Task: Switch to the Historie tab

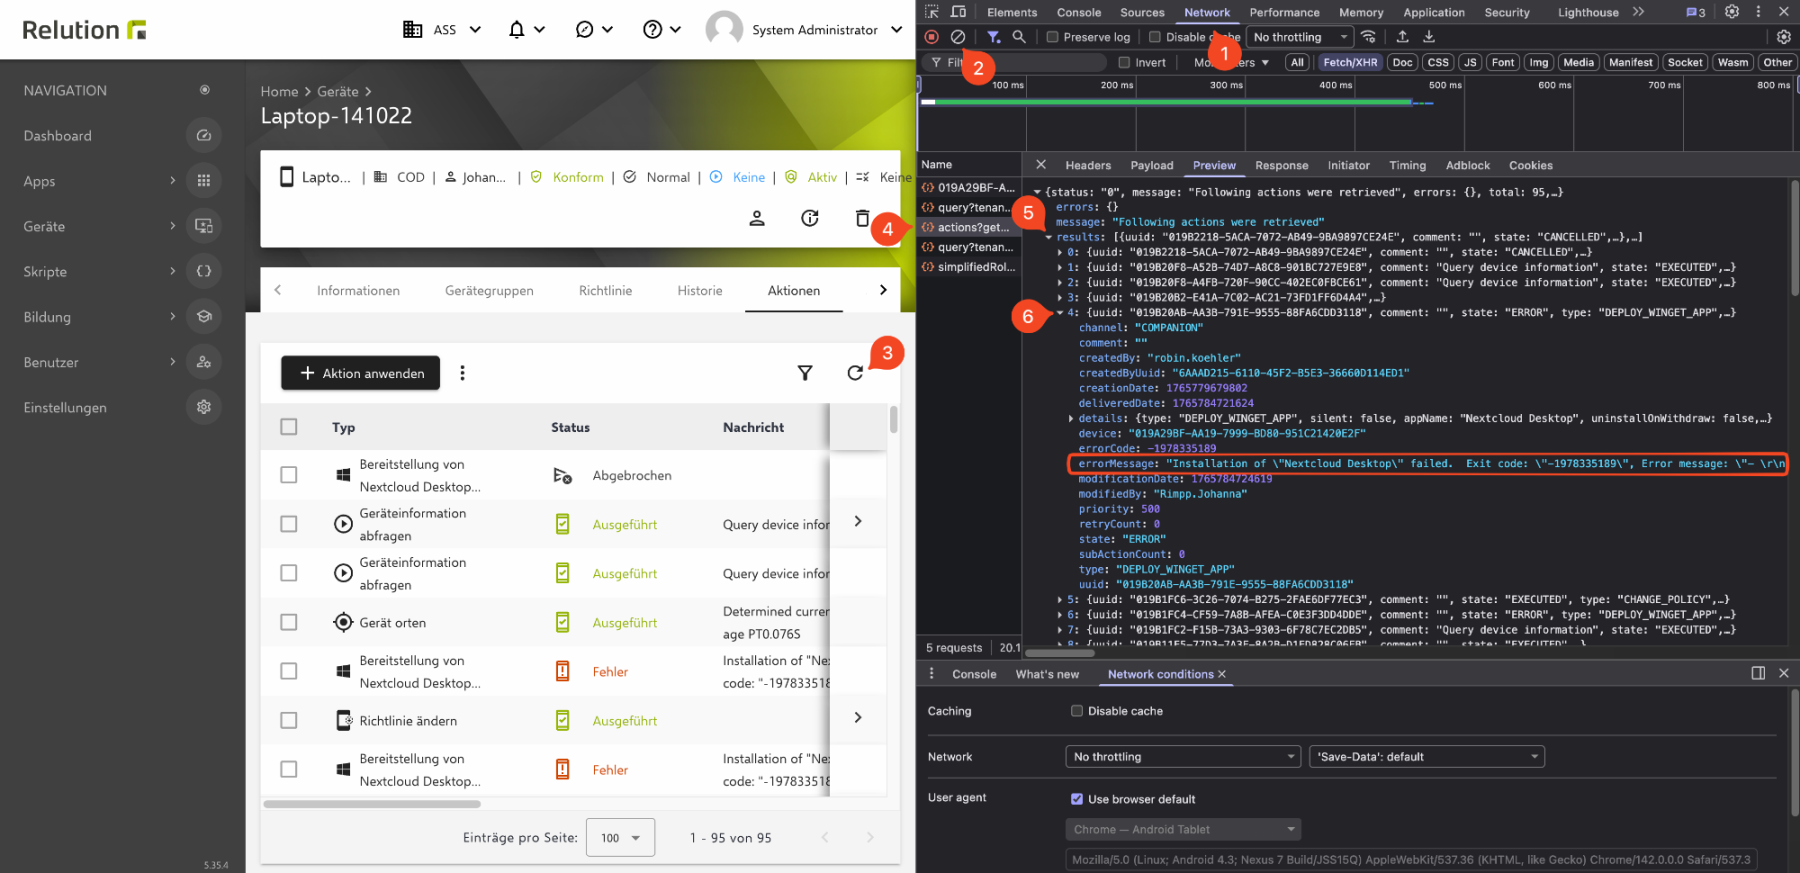Action: tap(699, 291)
